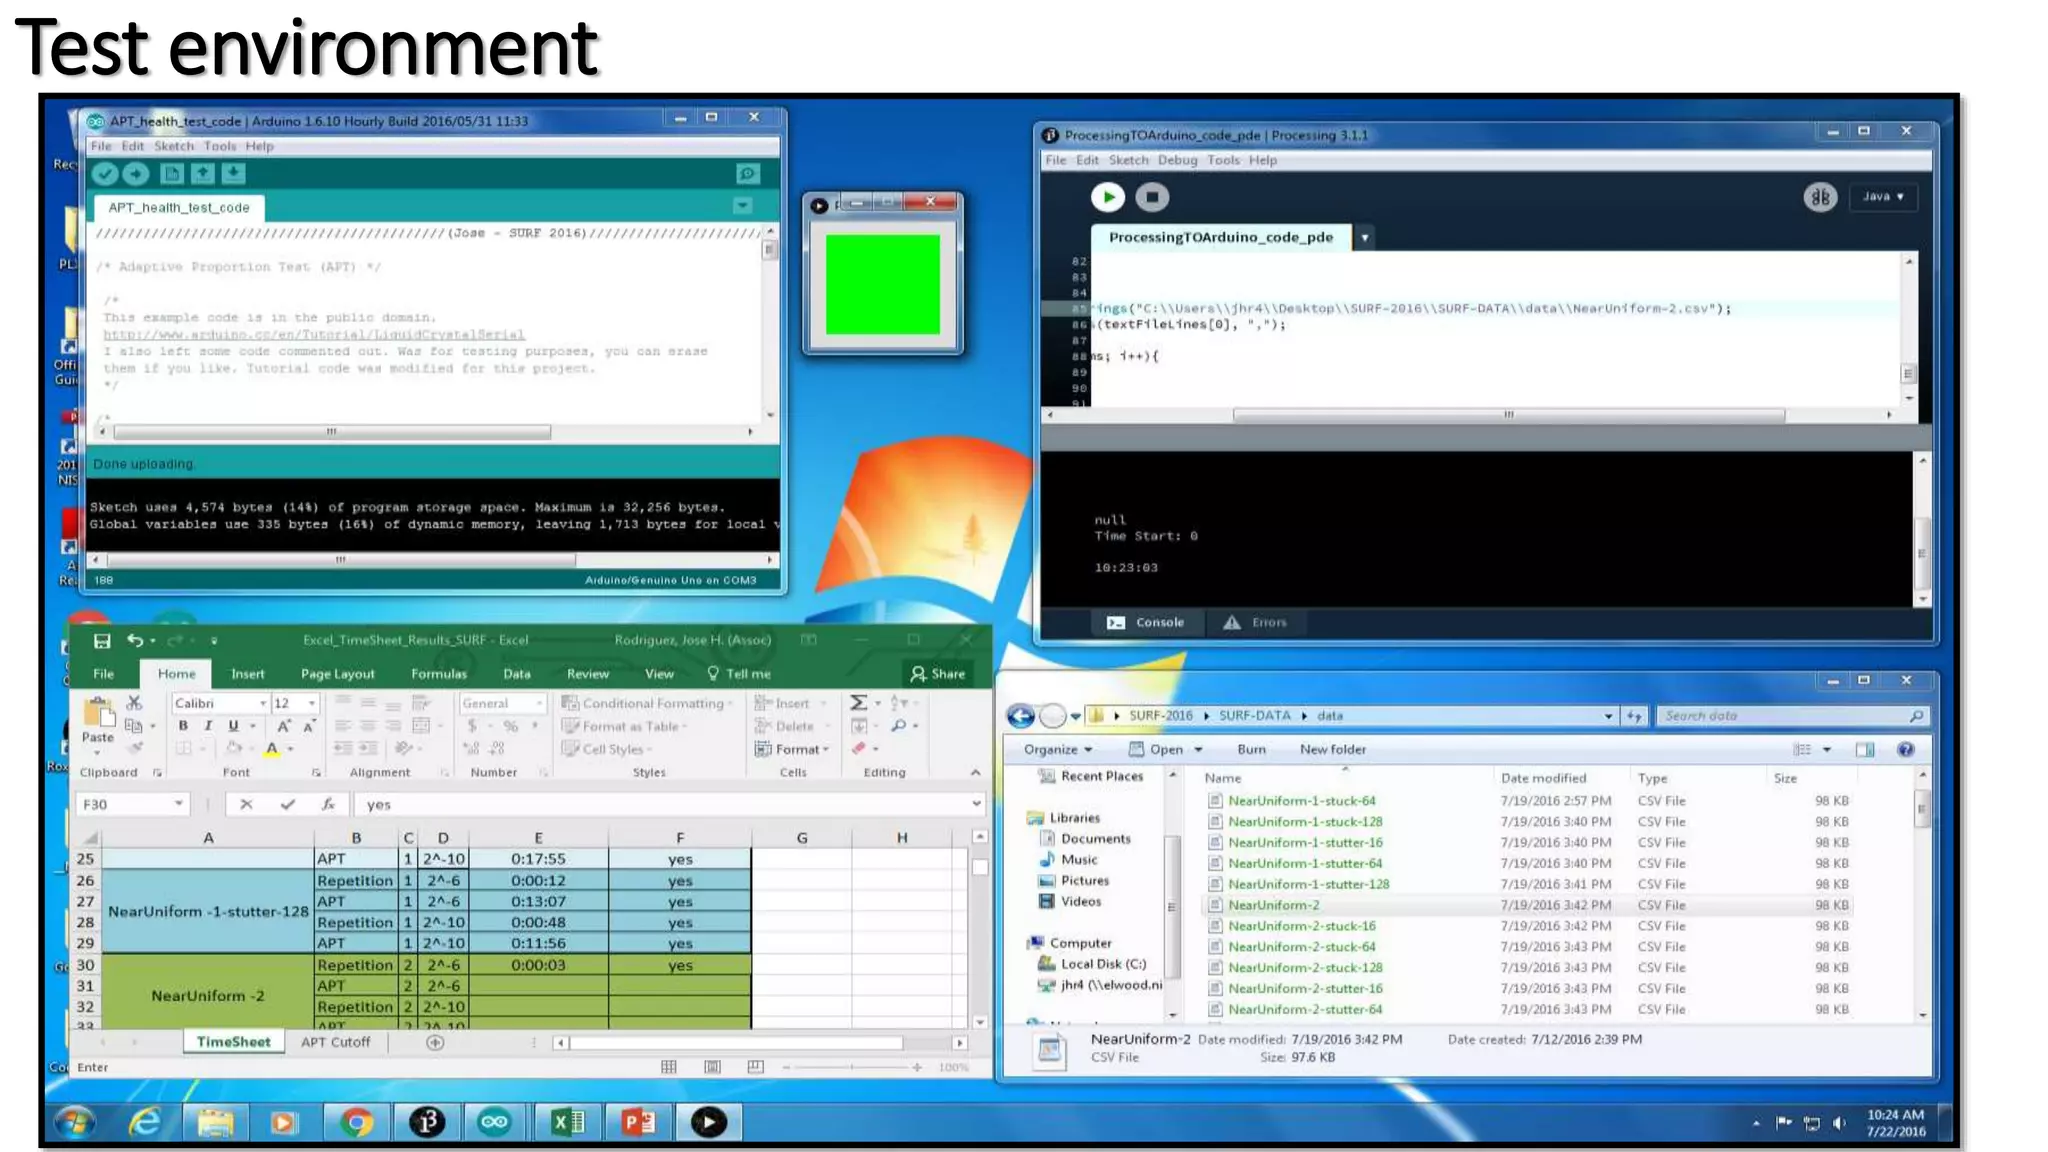Click Burn in Explorer toolbar
The width and height of the screenshot is (2048, 1152).
(1251, 749)
